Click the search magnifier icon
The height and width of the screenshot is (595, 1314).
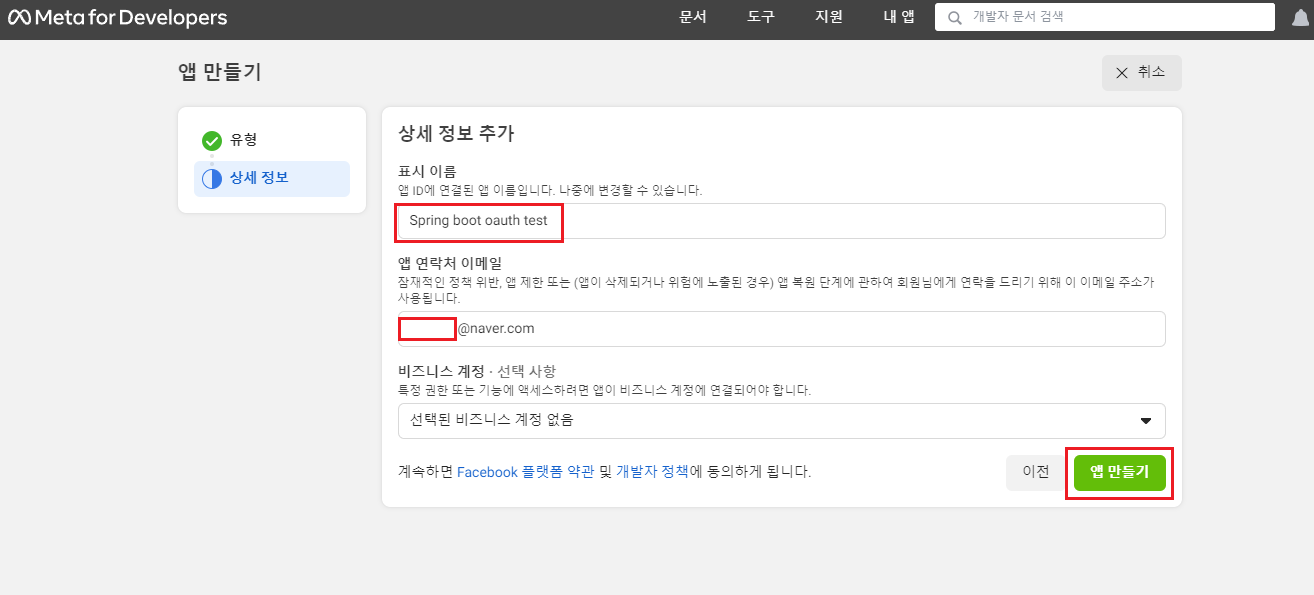tap(955, 17)
